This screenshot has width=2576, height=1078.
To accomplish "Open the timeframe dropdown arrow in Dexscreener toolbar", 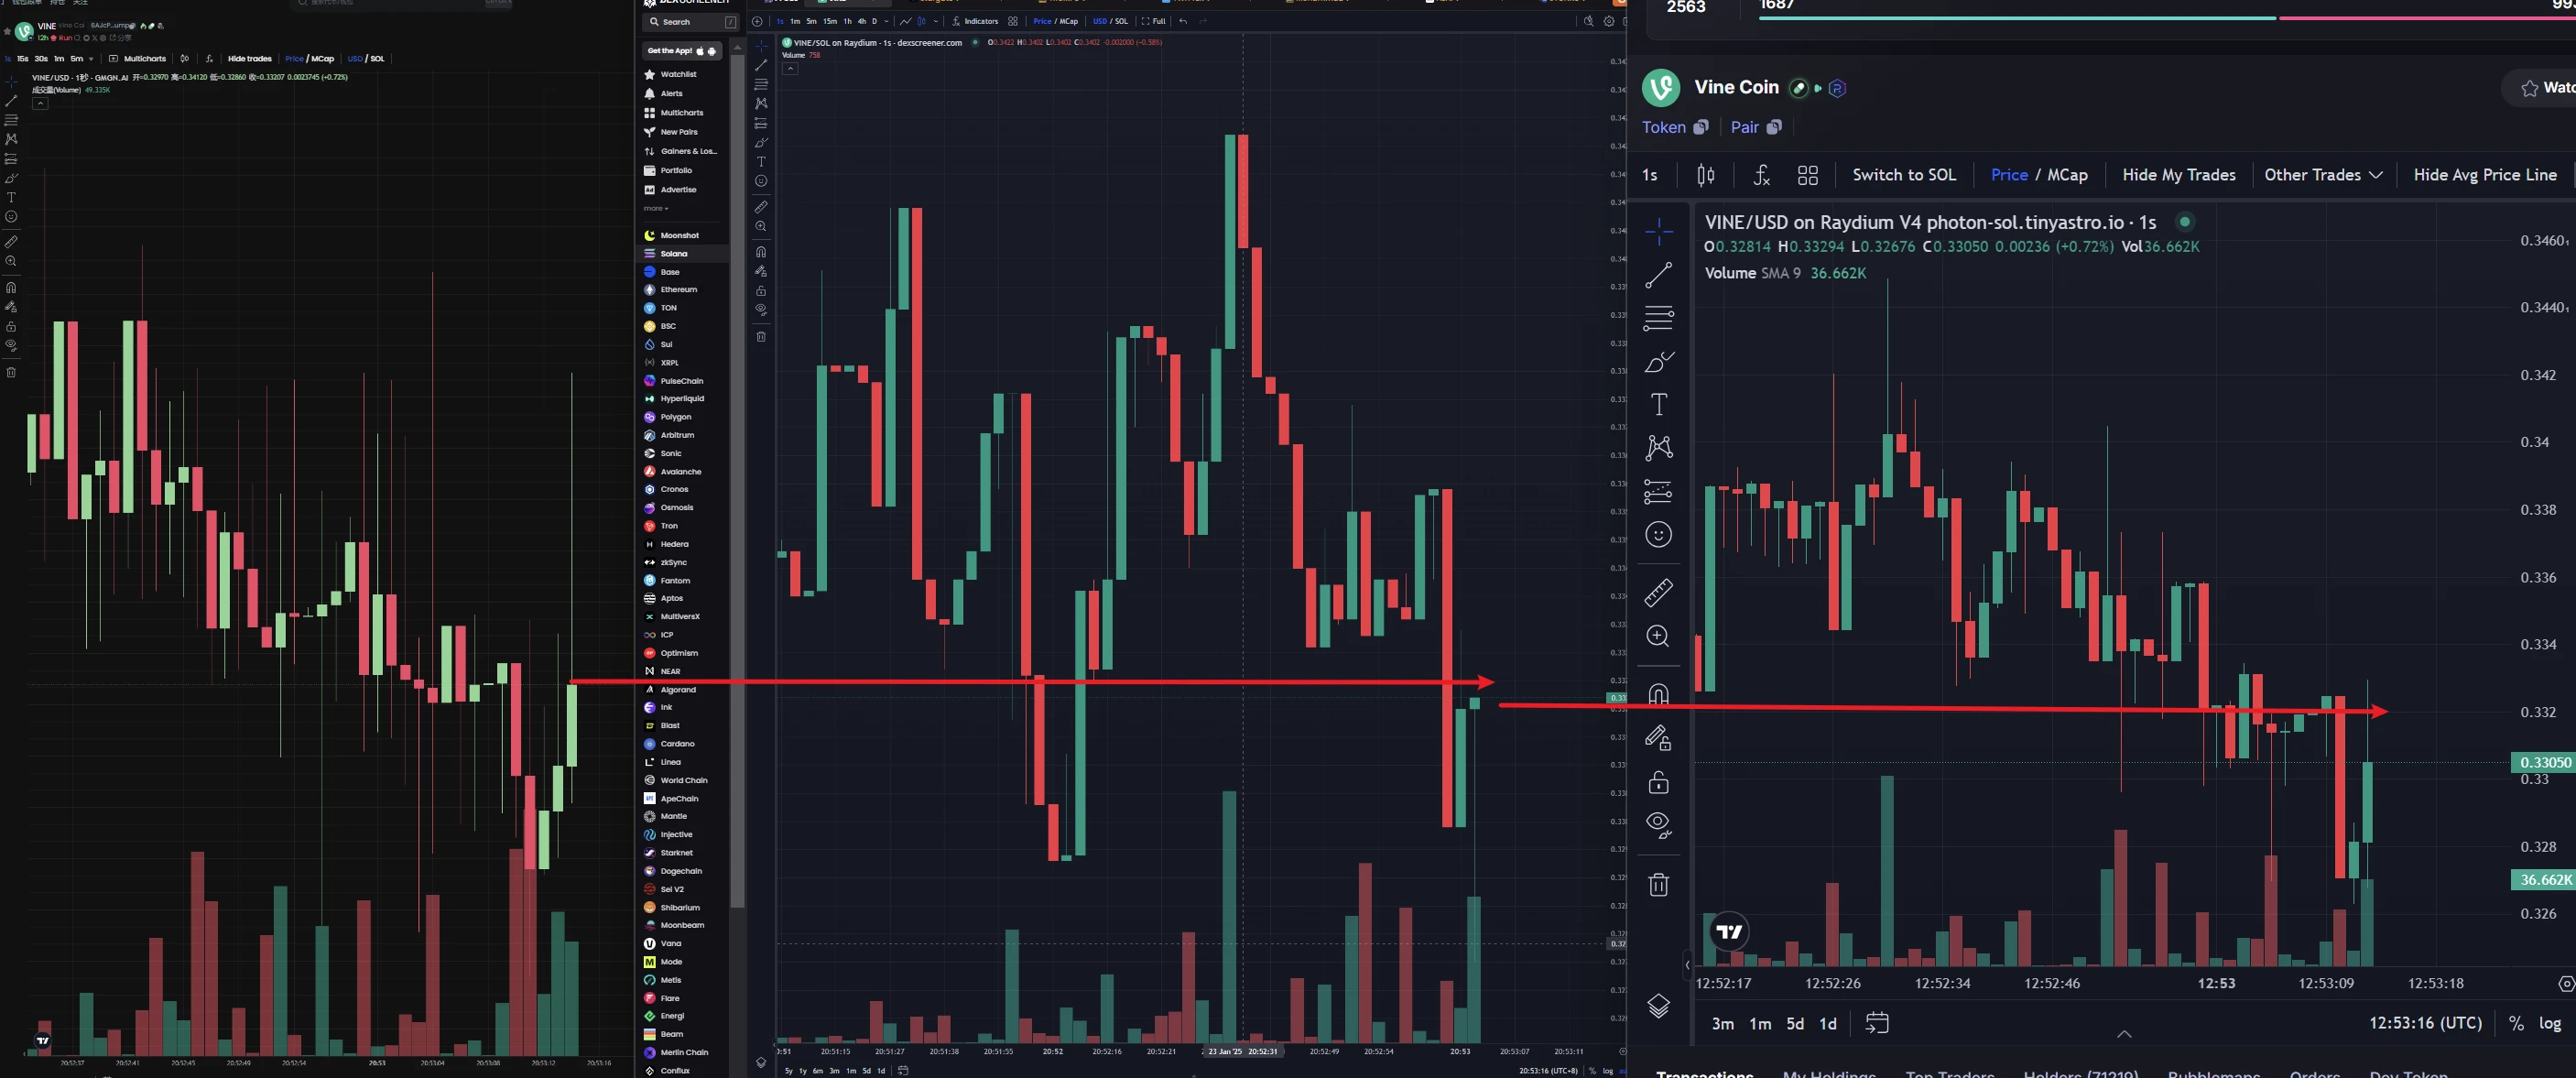I will pyautogui.click(x=886, y=21).
